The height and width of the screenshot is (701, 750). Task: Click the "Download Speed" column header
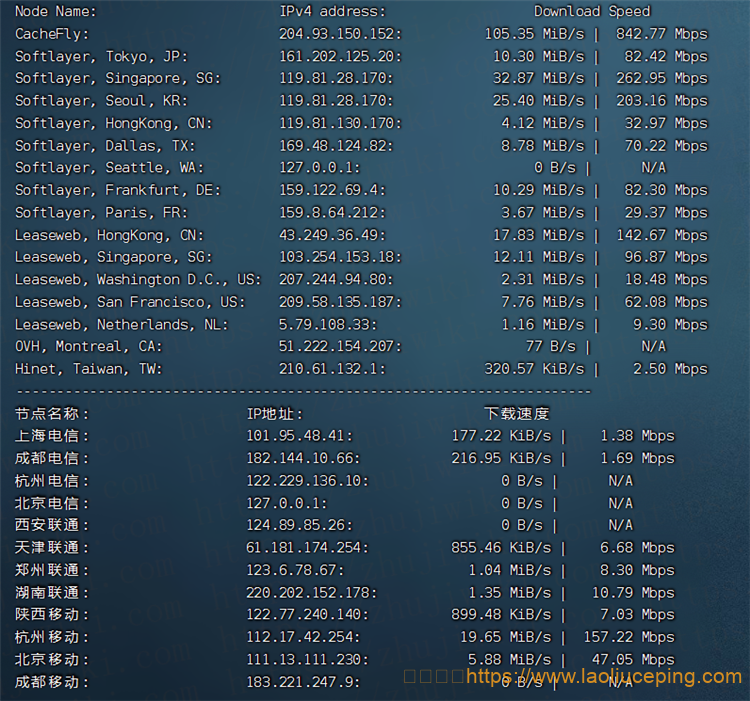pos(592,11)
